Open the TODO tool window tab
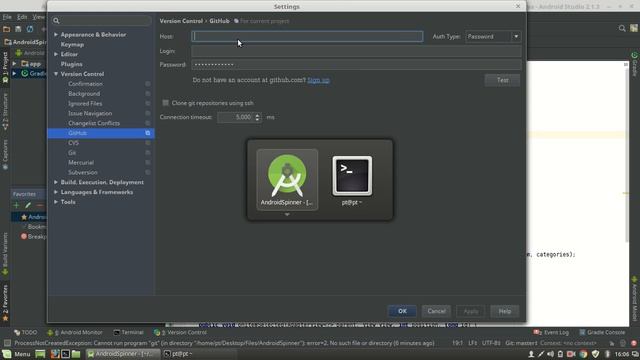The width and height of the screenshot is (640, 360). pos(25,332)
